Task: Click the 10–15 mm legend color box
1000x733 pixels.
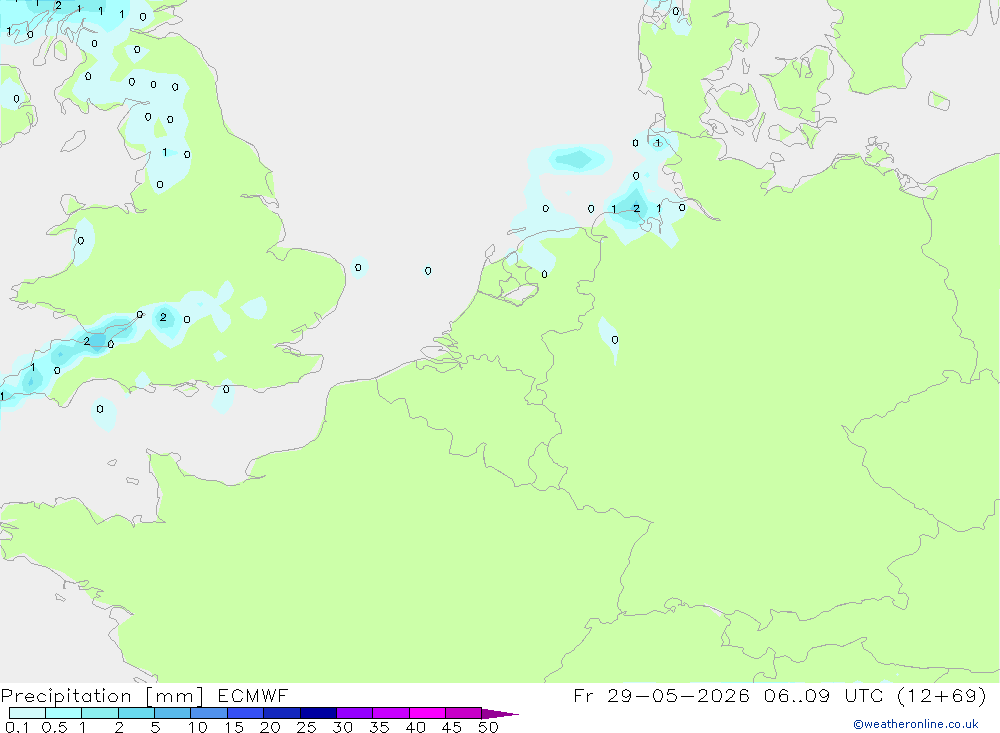Action: coord(209,713)
